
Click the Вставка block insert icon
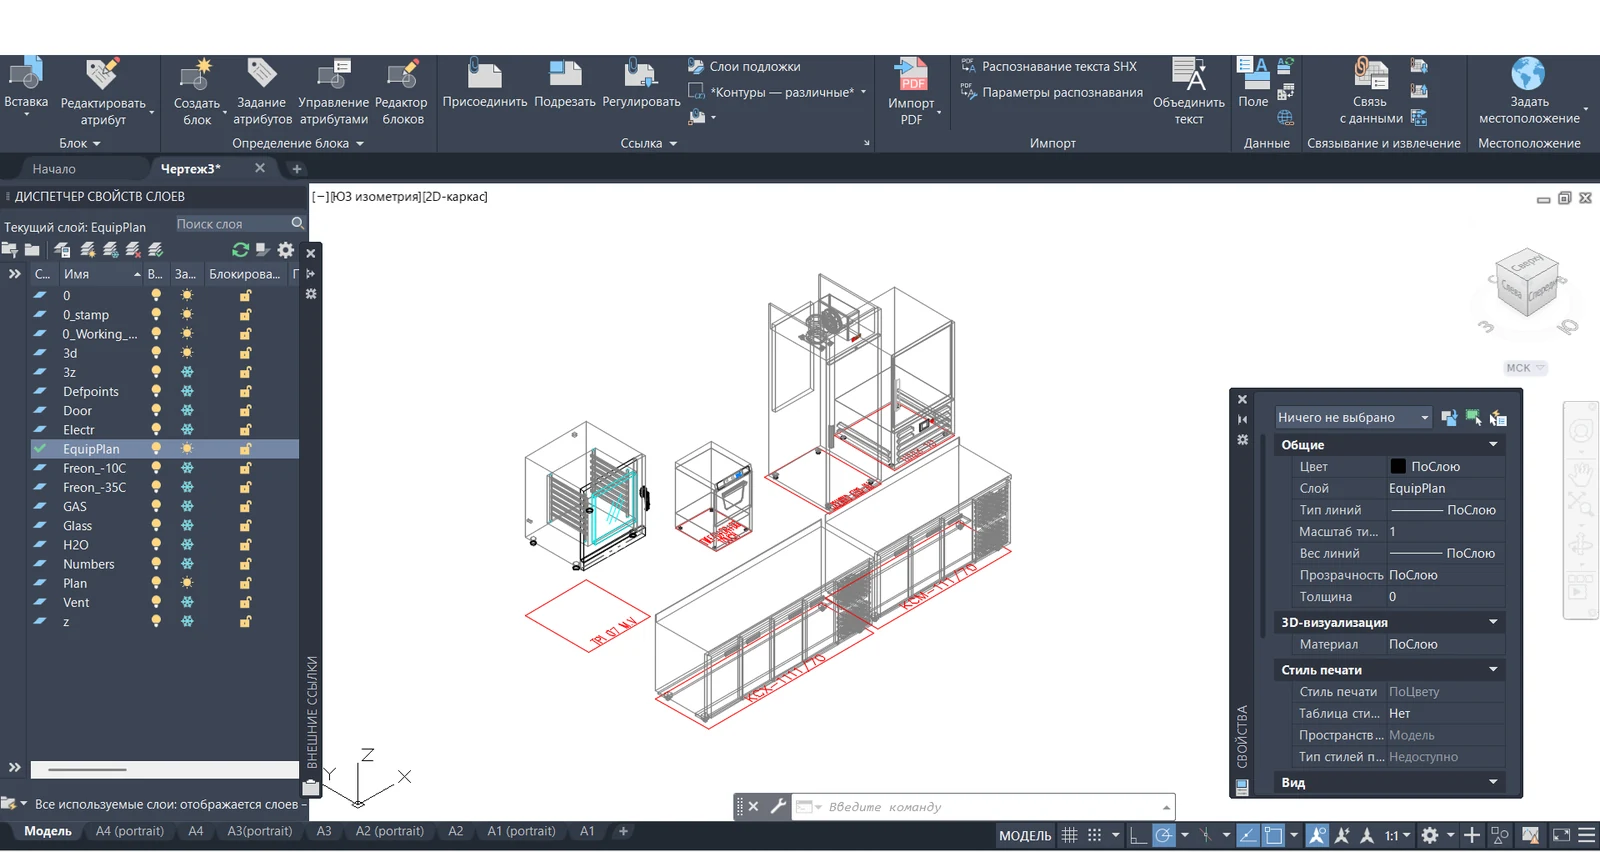click(25, 74)
